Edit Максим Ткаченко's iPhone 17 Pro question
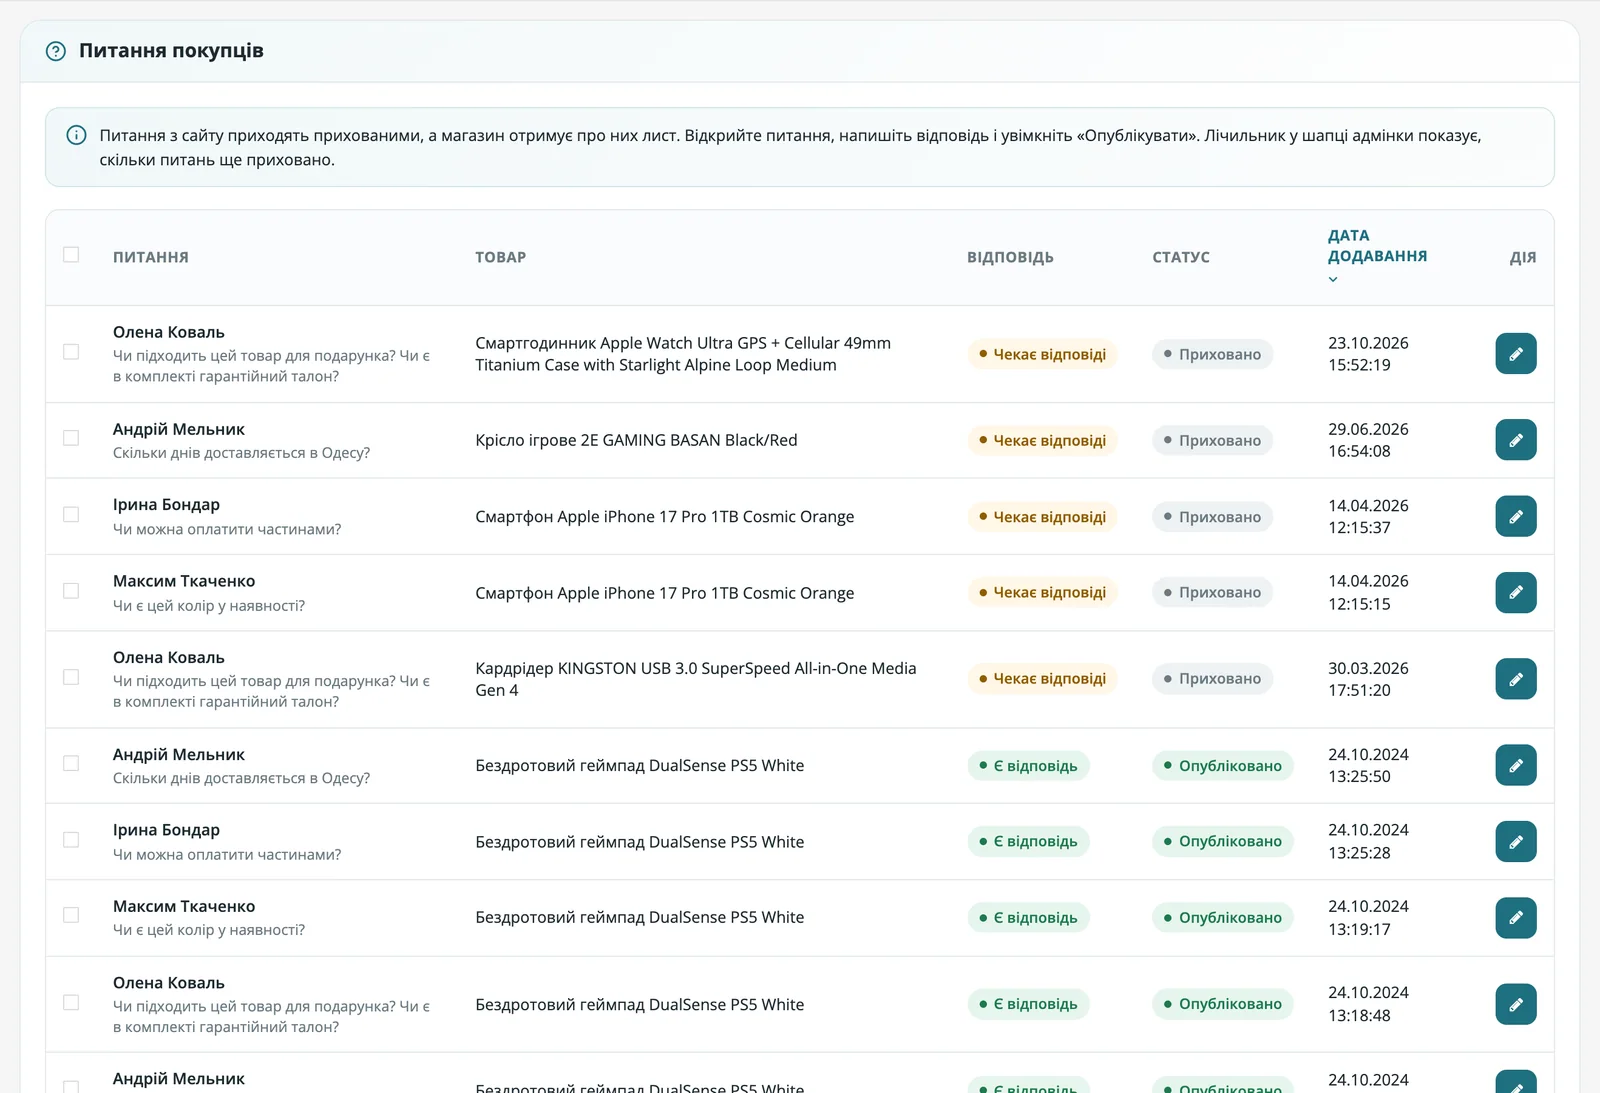The height and width of the screenshot is (1093, 1600). 1516,592
